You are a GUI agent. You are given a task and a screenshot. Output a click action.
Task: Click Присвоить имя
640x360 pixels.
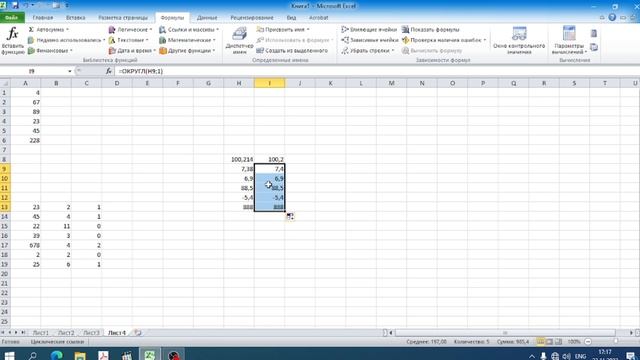coord(282,29)
